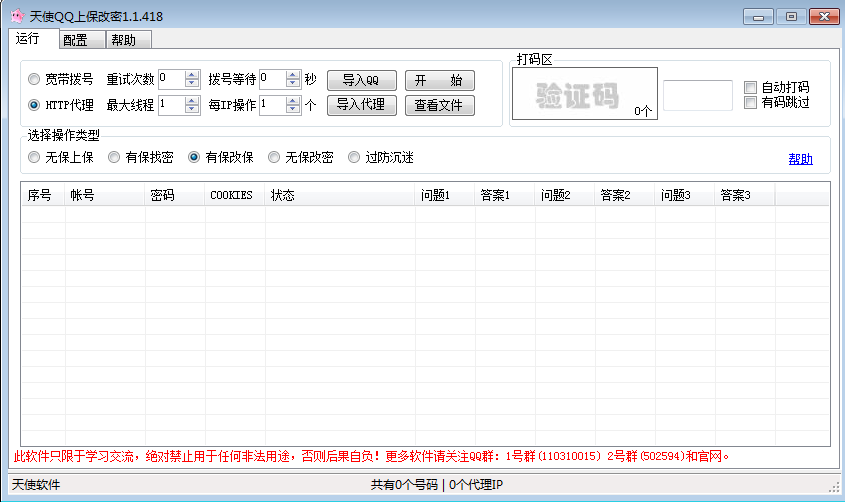Viewport: 845px width, 502px height.
Task: Click the captcha input field beside 验证码
Action: [697, 95]
